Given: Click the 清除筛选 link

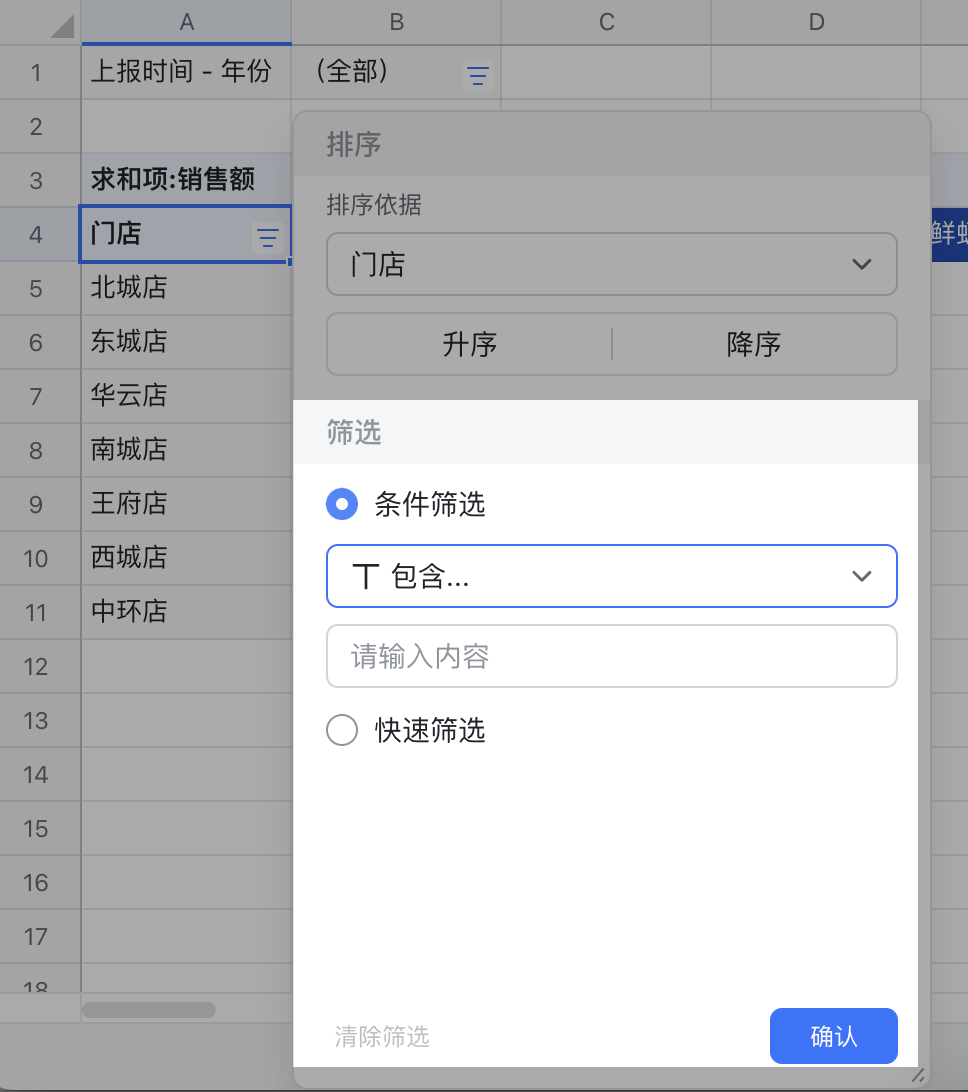Looking at the screenshot, I should point(382,1037).
